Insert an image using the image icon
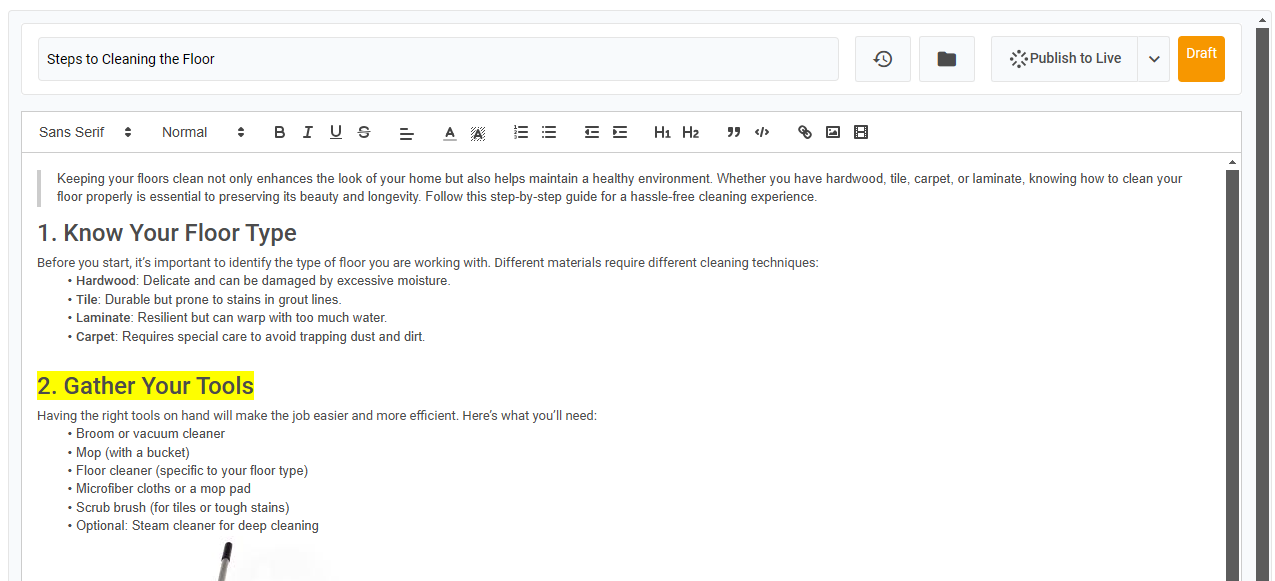Image resolution: width=1275 pixels, height=581 pixels. tap(833, 132)
